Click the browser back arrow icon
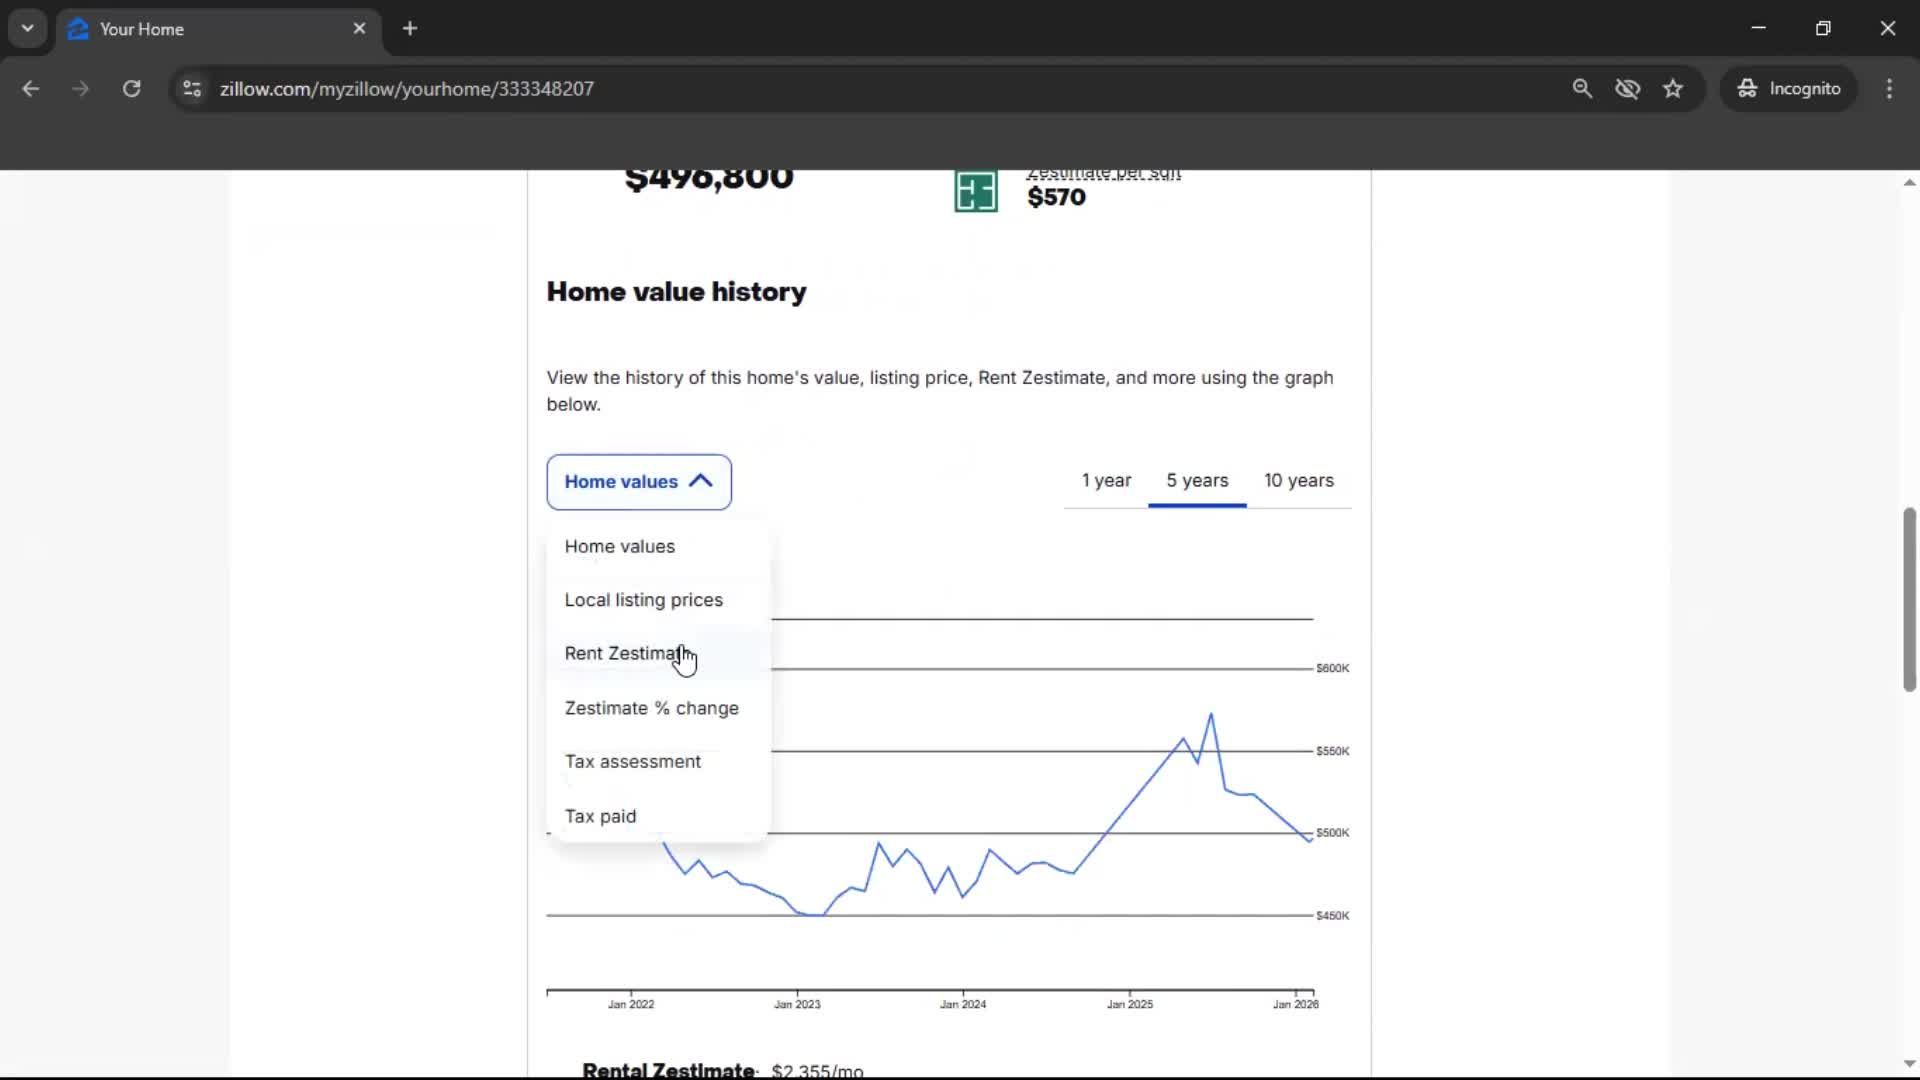The image size is (1920, 1080). (30, 89)
